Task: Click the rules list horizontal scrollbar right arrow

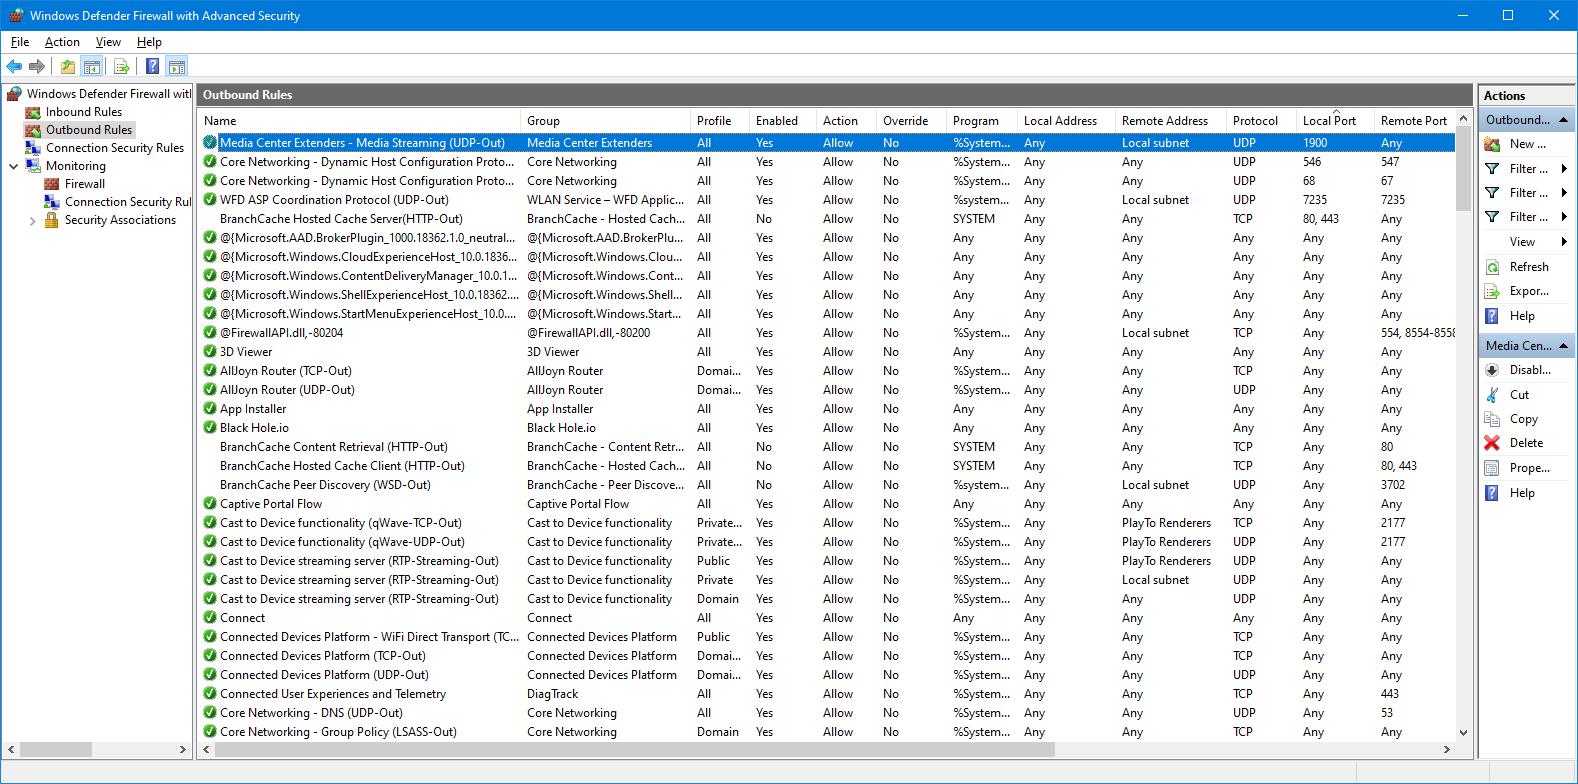Action: [1446, 749]
